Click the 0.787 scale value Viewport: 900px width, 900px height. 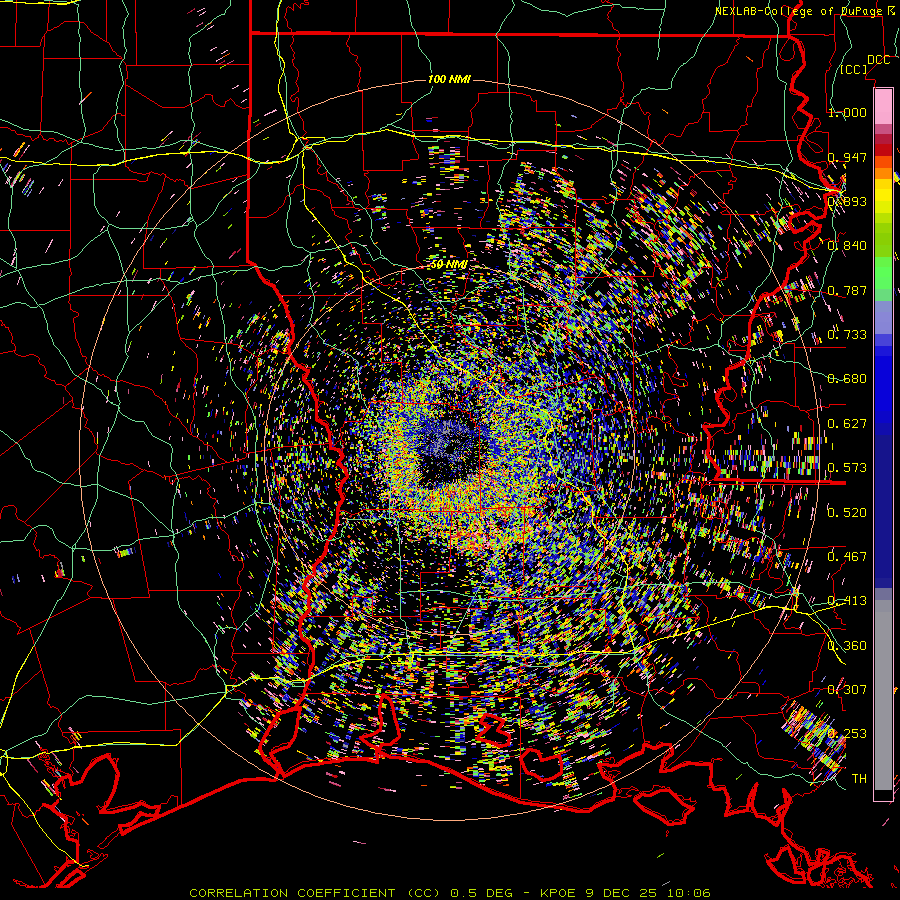pos(847,290)
